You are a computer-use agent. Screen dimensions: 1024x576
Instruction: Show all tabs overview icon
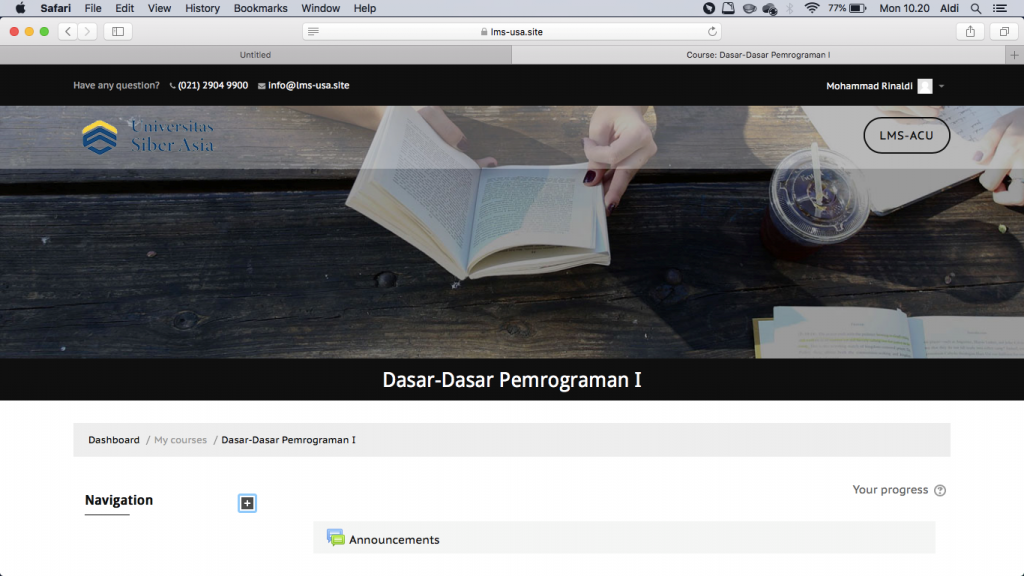click(x=1004, y=31)
